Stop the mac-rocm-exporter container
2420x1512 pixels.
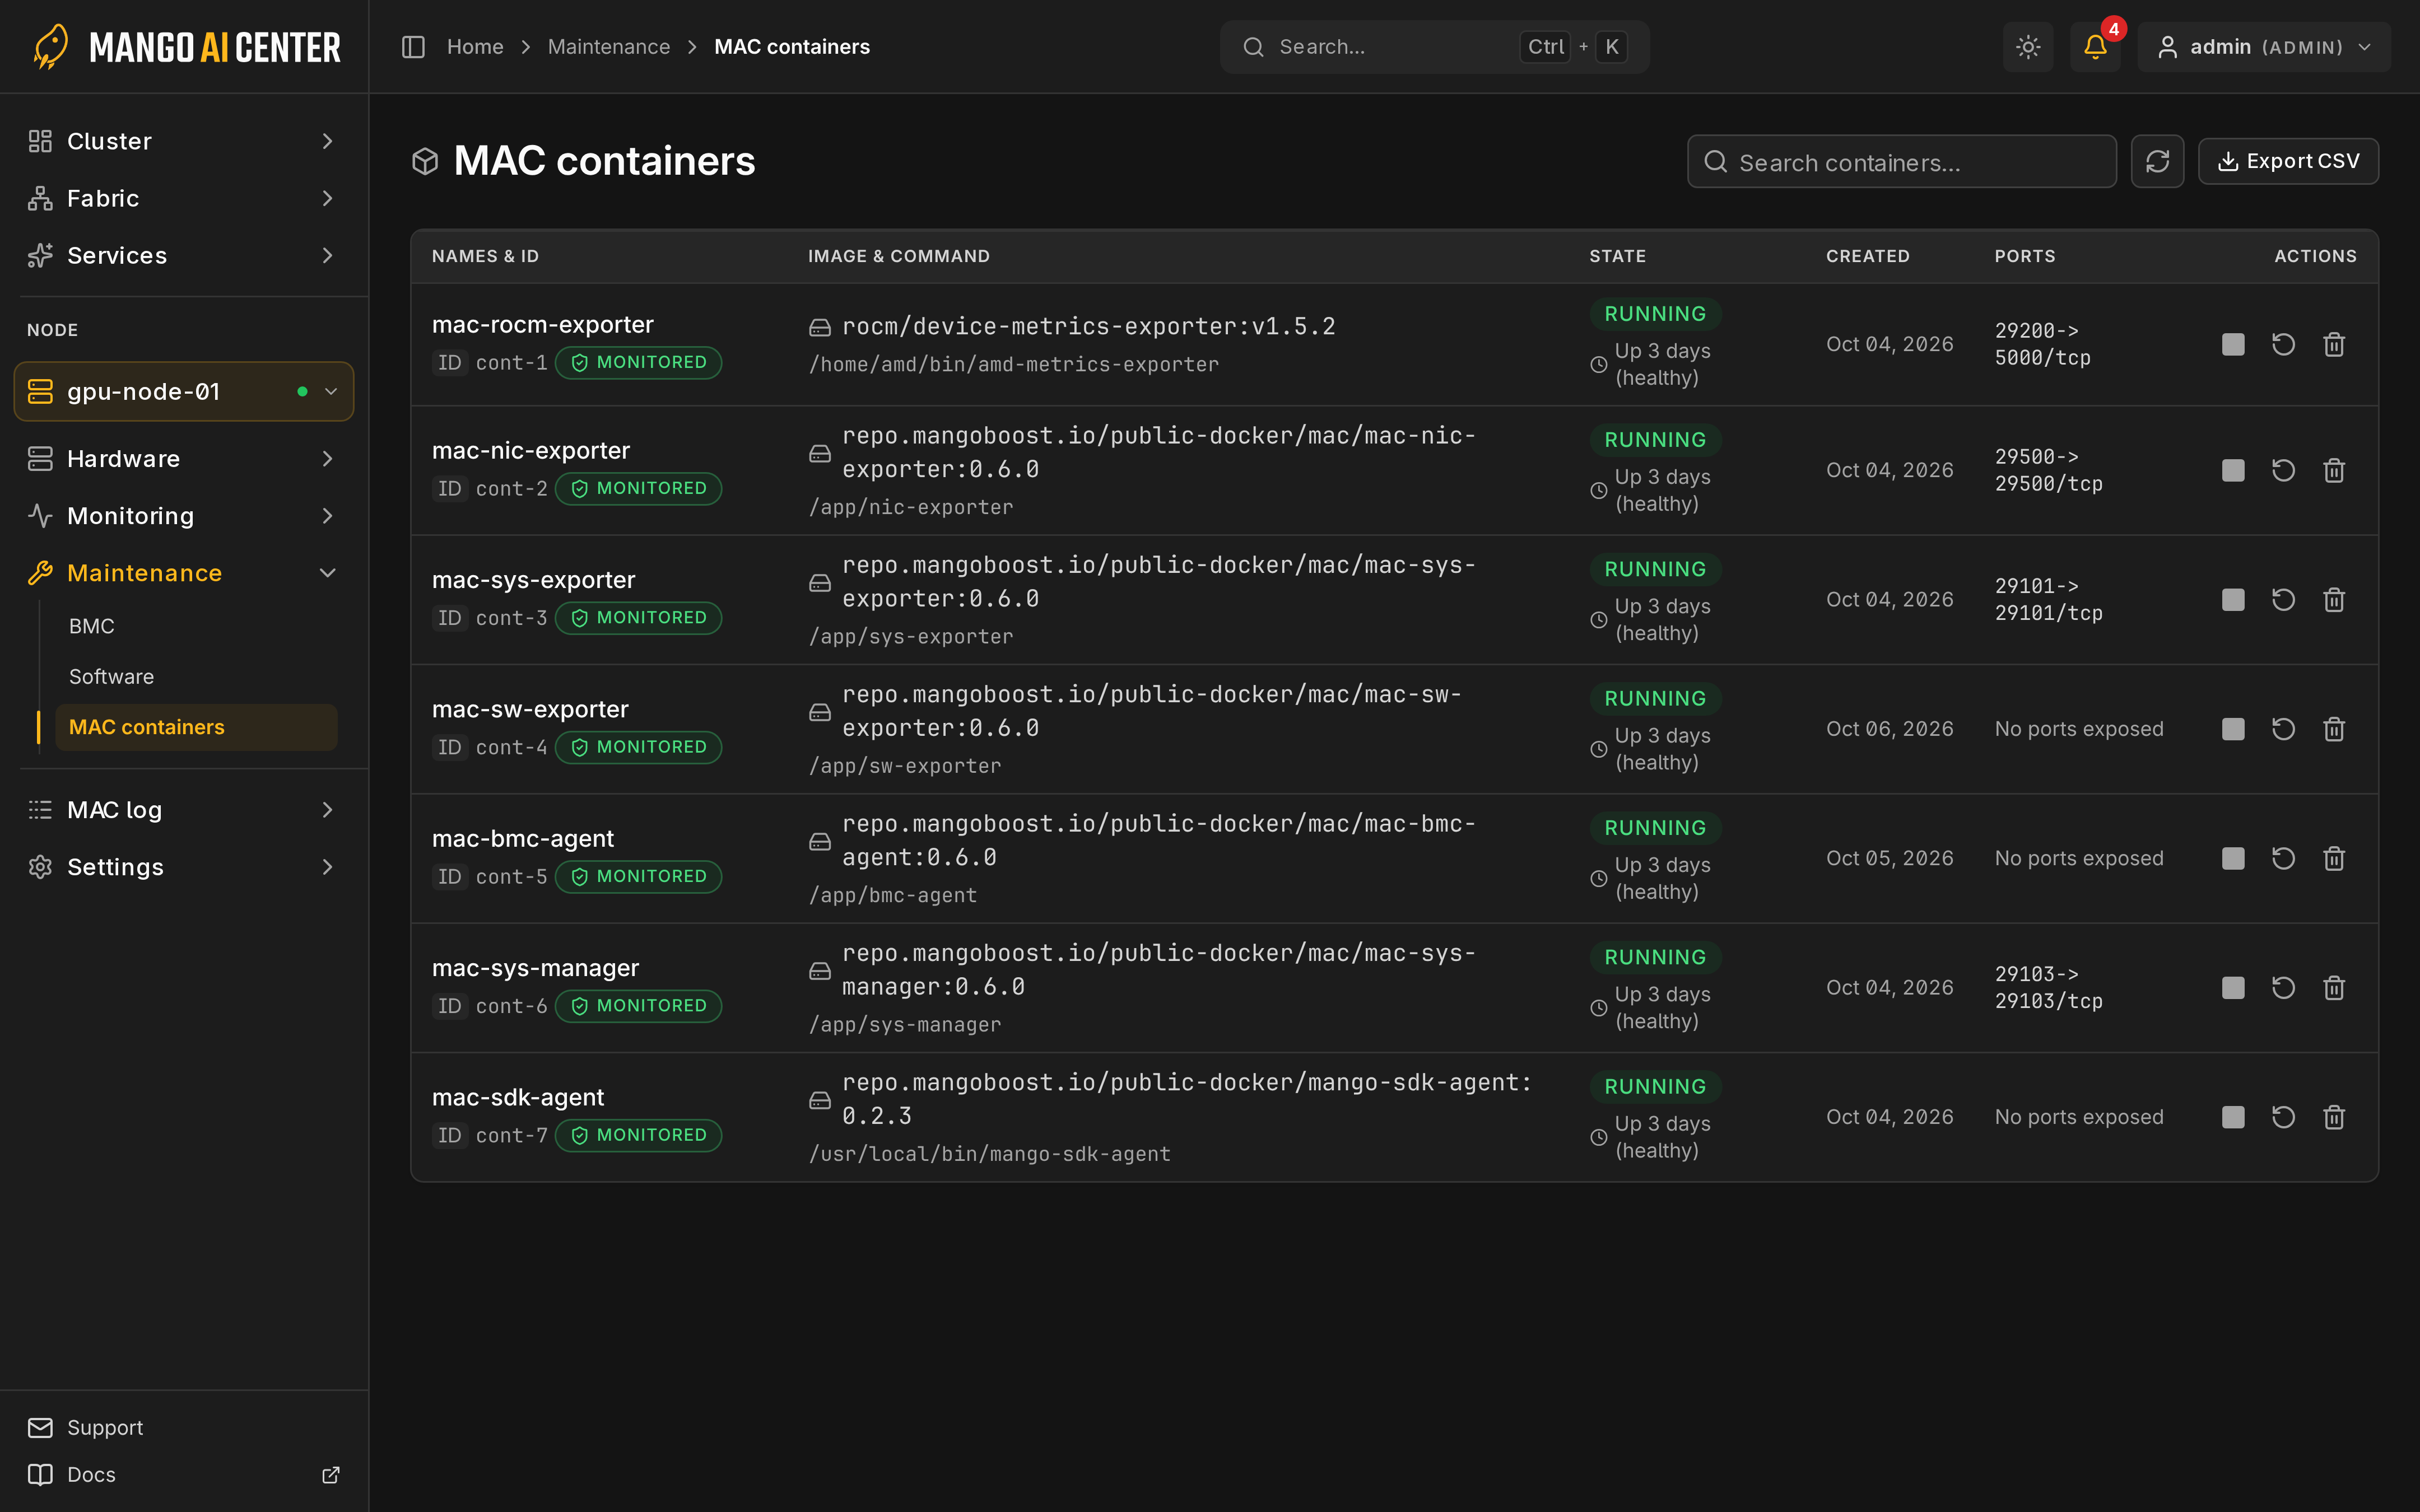[2232, 344]
